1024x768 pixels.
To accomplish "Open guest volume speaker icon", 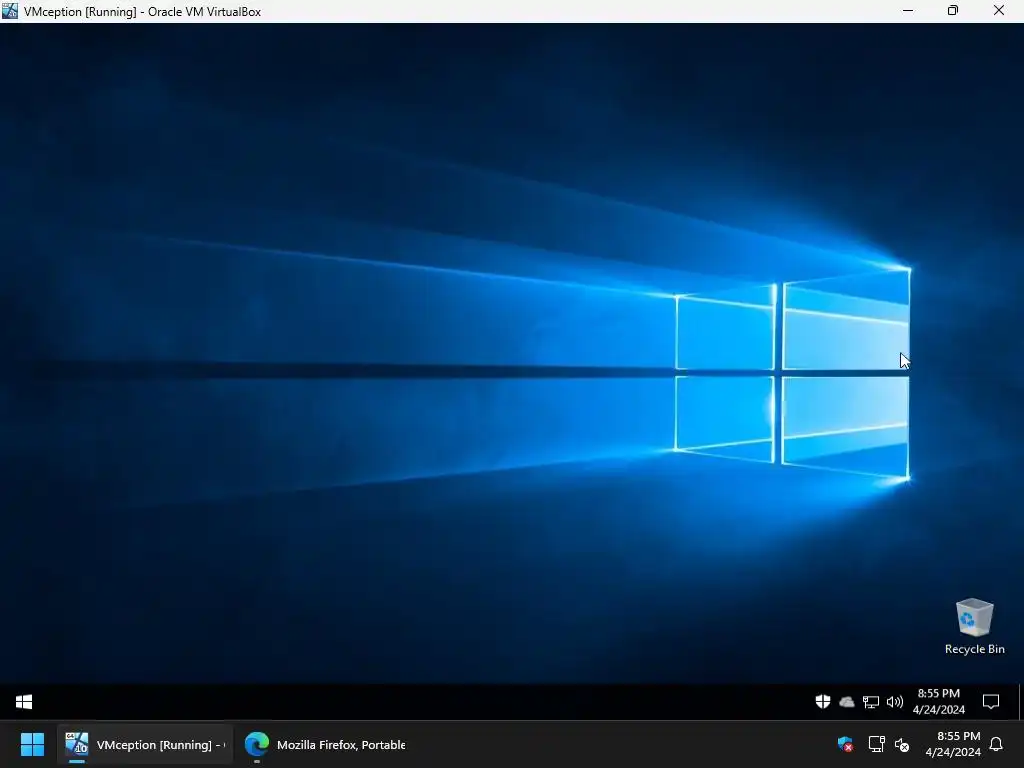I will (x=895, y=702).
